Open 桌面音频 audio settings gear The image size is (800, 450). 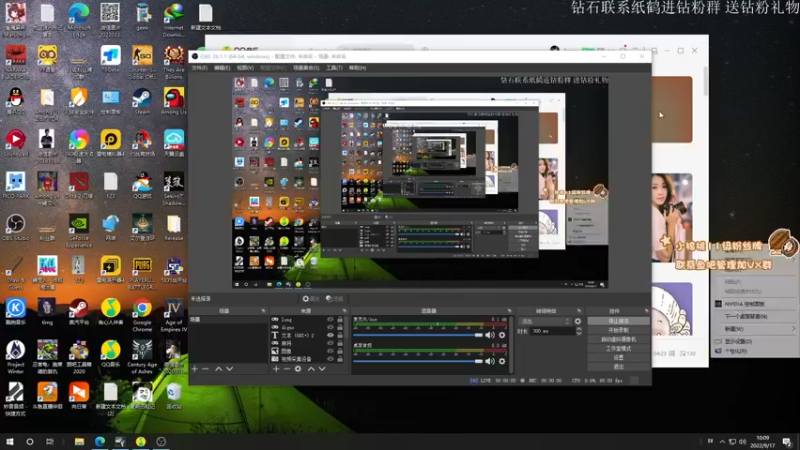pyautogui.click(x=502, y=361)
